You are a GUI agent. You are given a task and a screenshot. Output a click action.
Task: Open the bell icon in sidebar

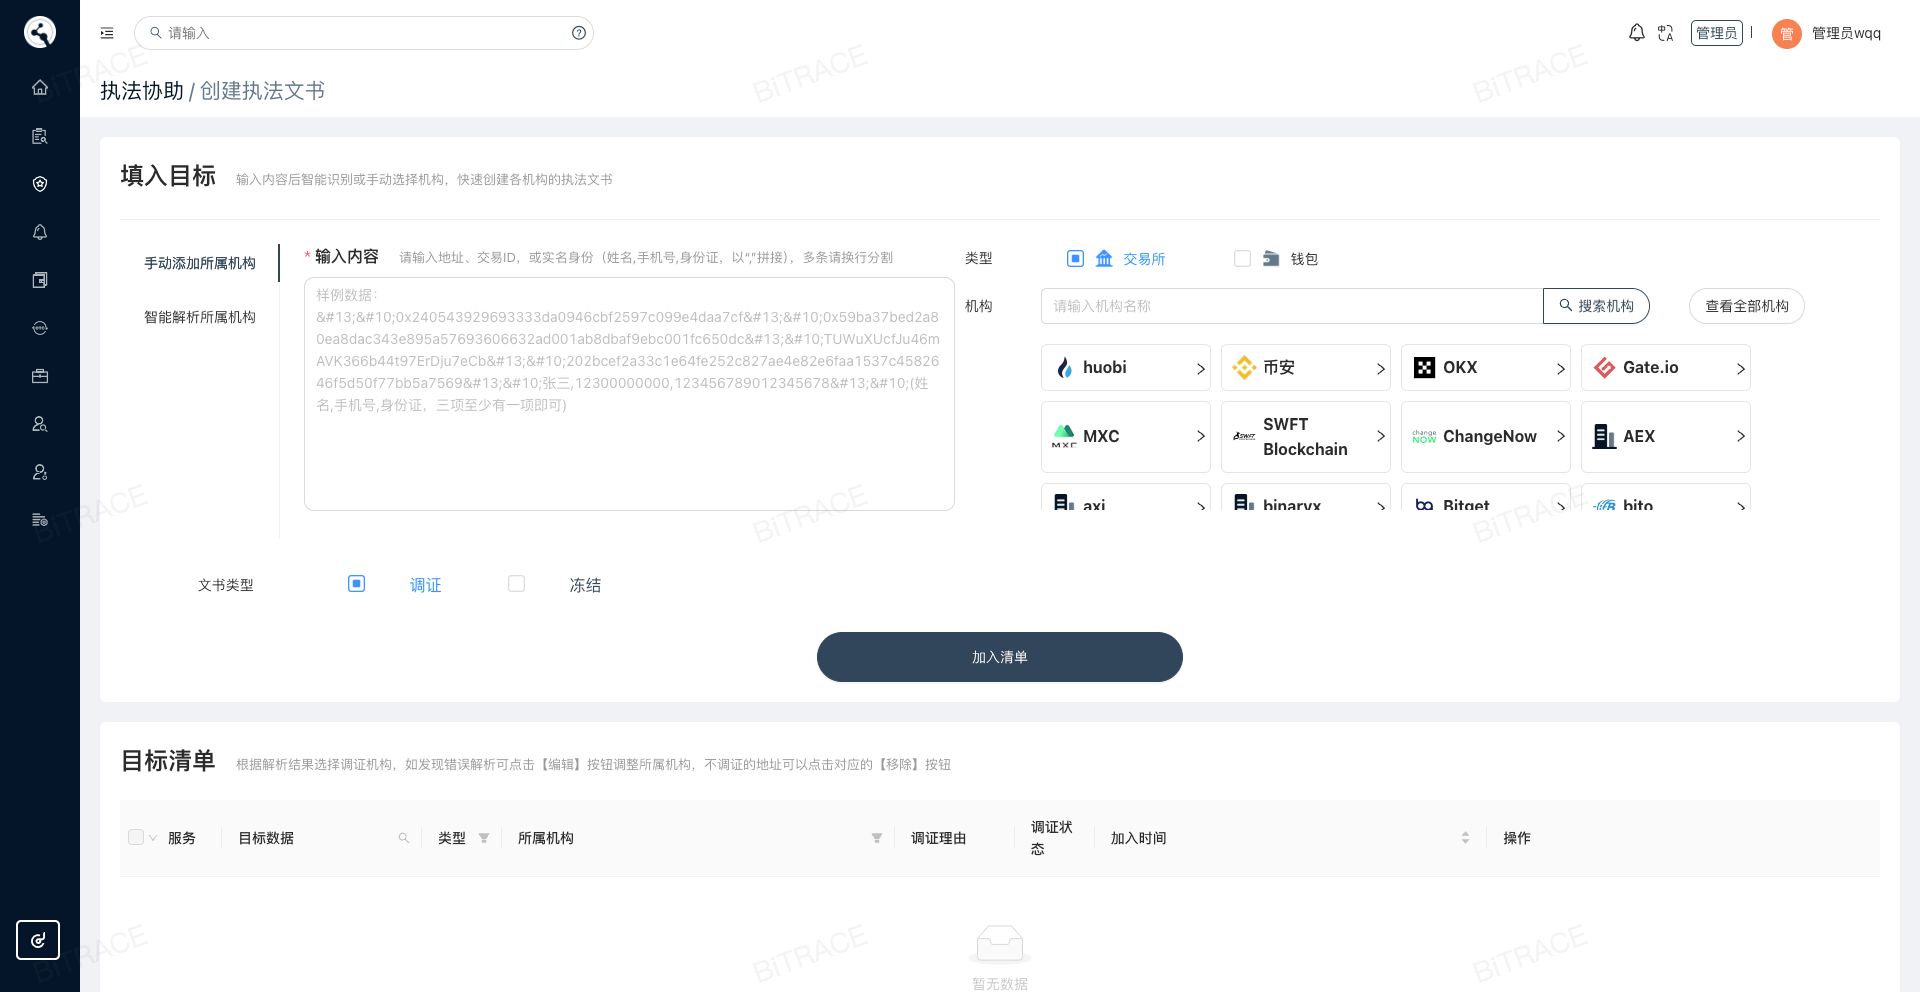(x=40, y=231)
